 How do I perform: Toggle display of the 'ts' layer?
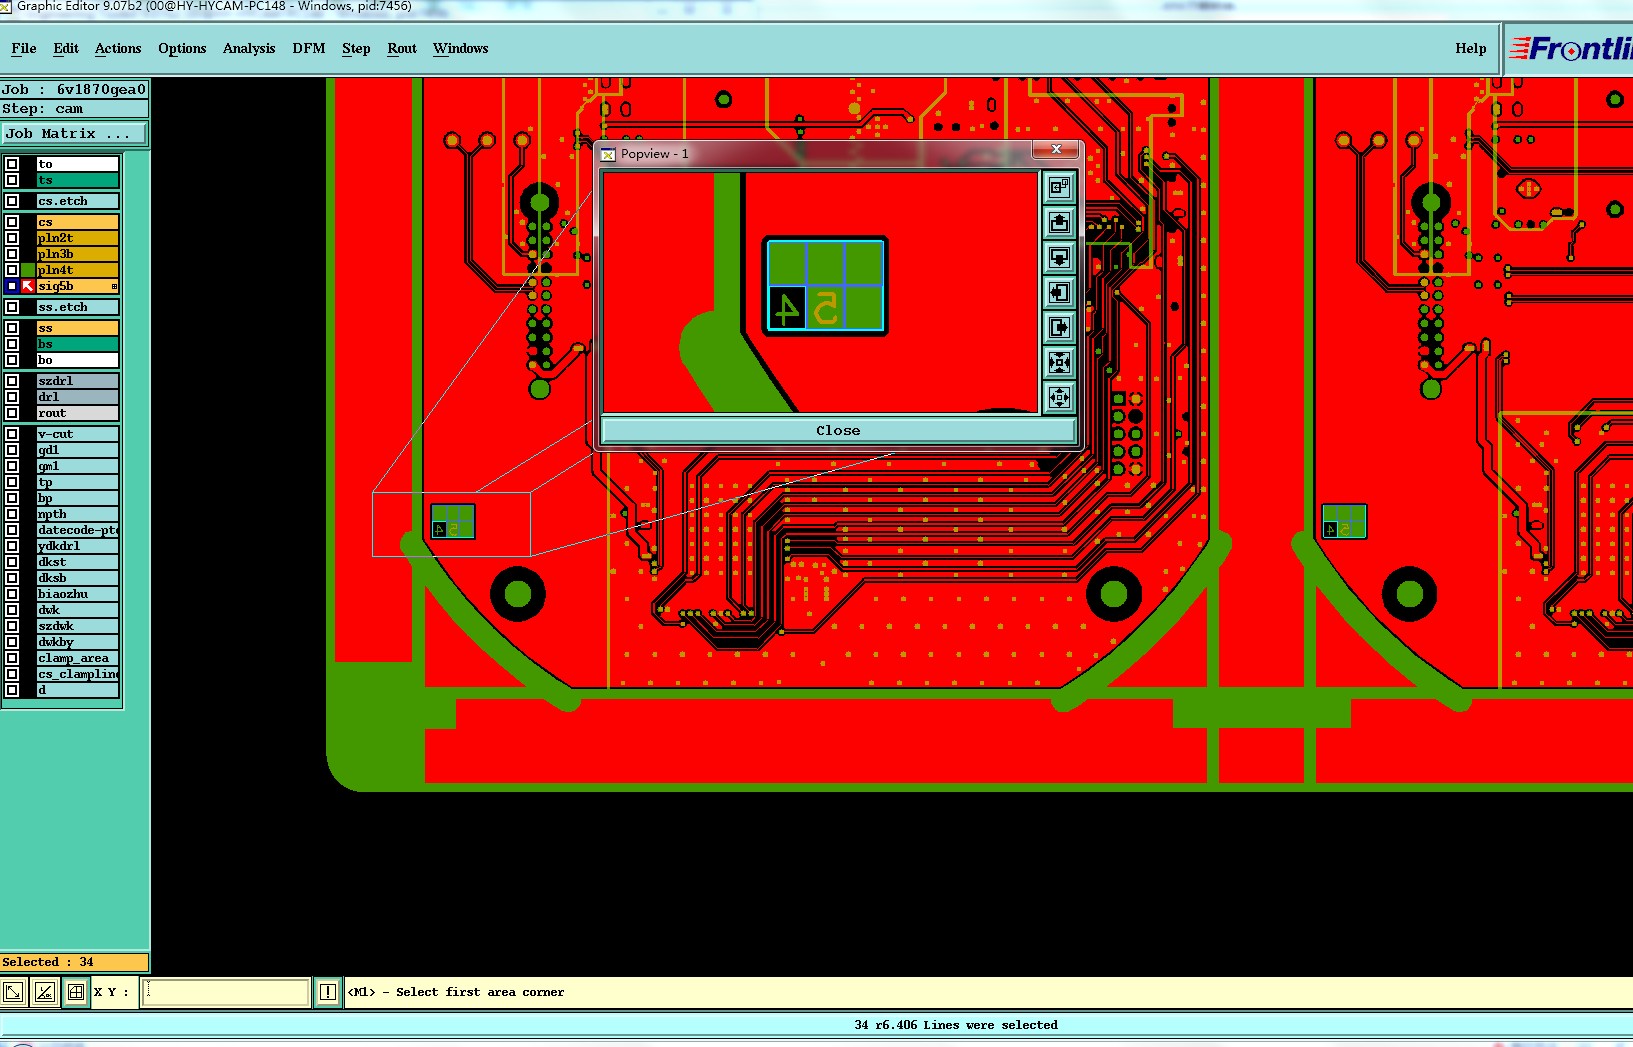12,180
